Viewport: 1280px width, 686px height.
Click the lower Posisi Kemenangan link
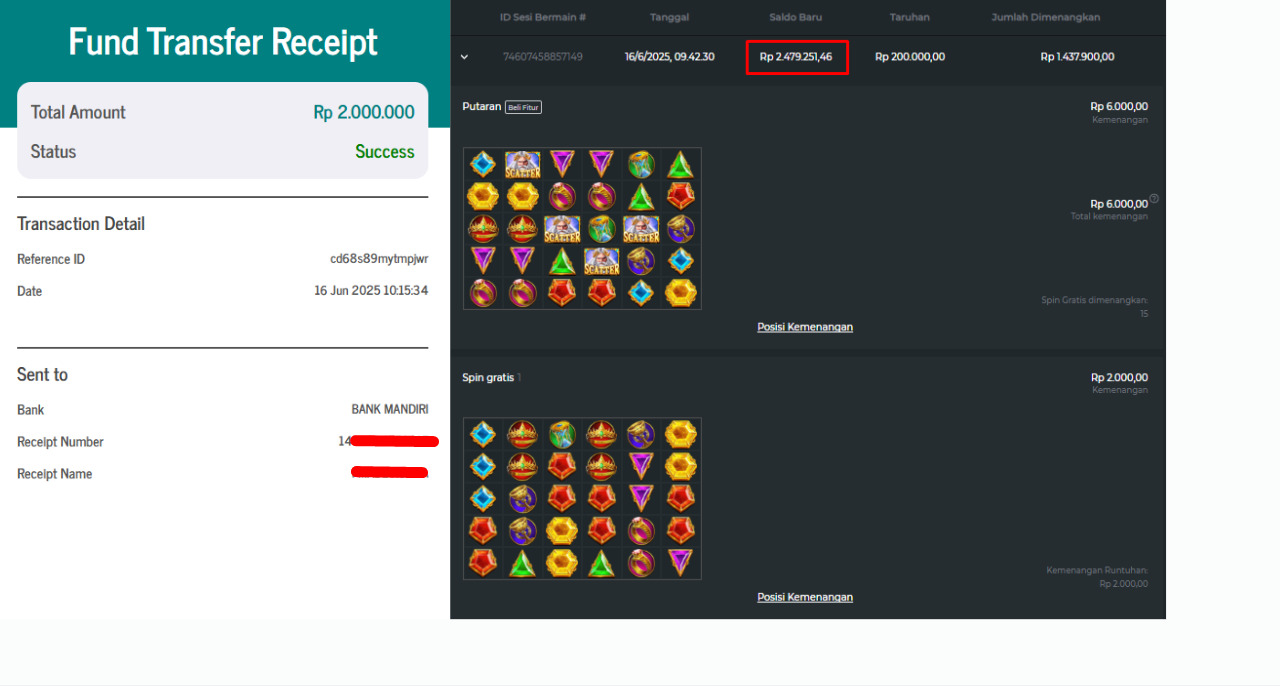805,597
